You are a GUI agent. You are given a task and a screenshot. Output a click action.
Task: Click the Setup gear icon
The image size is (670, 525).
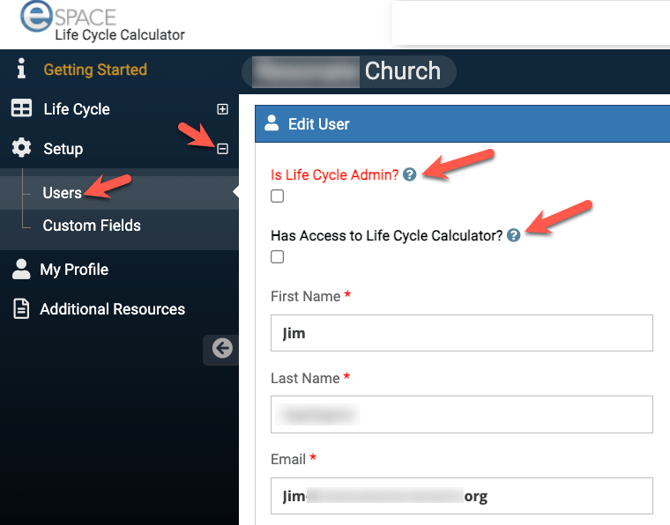21,149
